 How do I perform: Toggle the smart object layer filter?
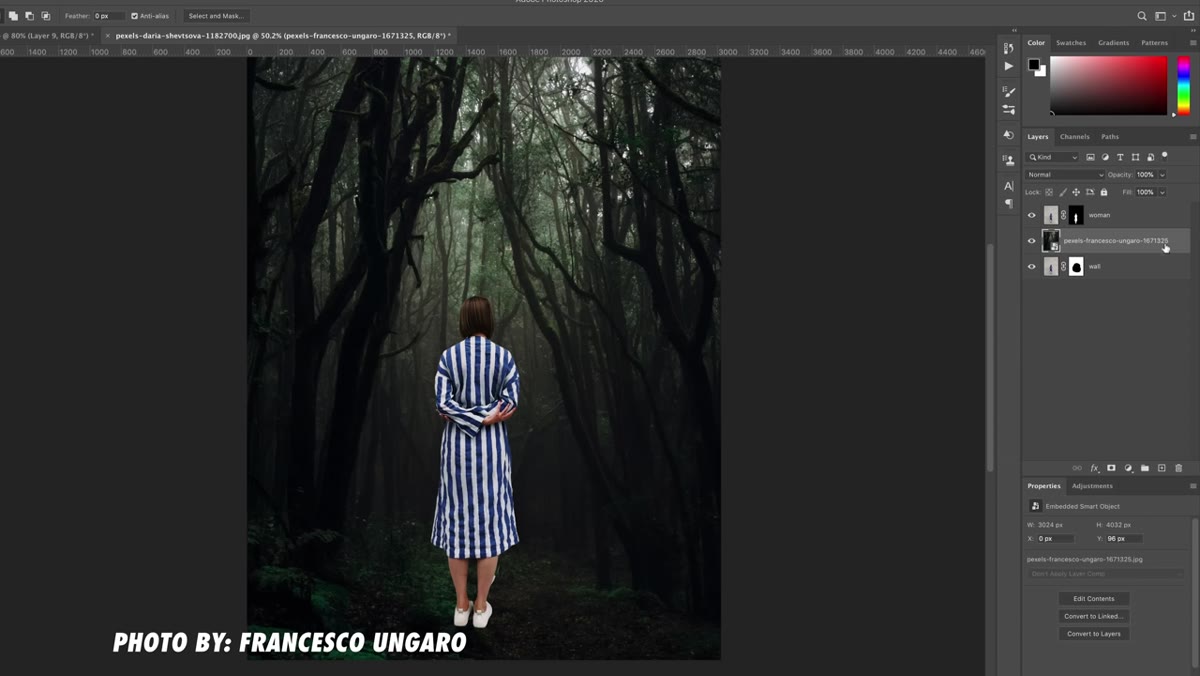point(1150,157)
